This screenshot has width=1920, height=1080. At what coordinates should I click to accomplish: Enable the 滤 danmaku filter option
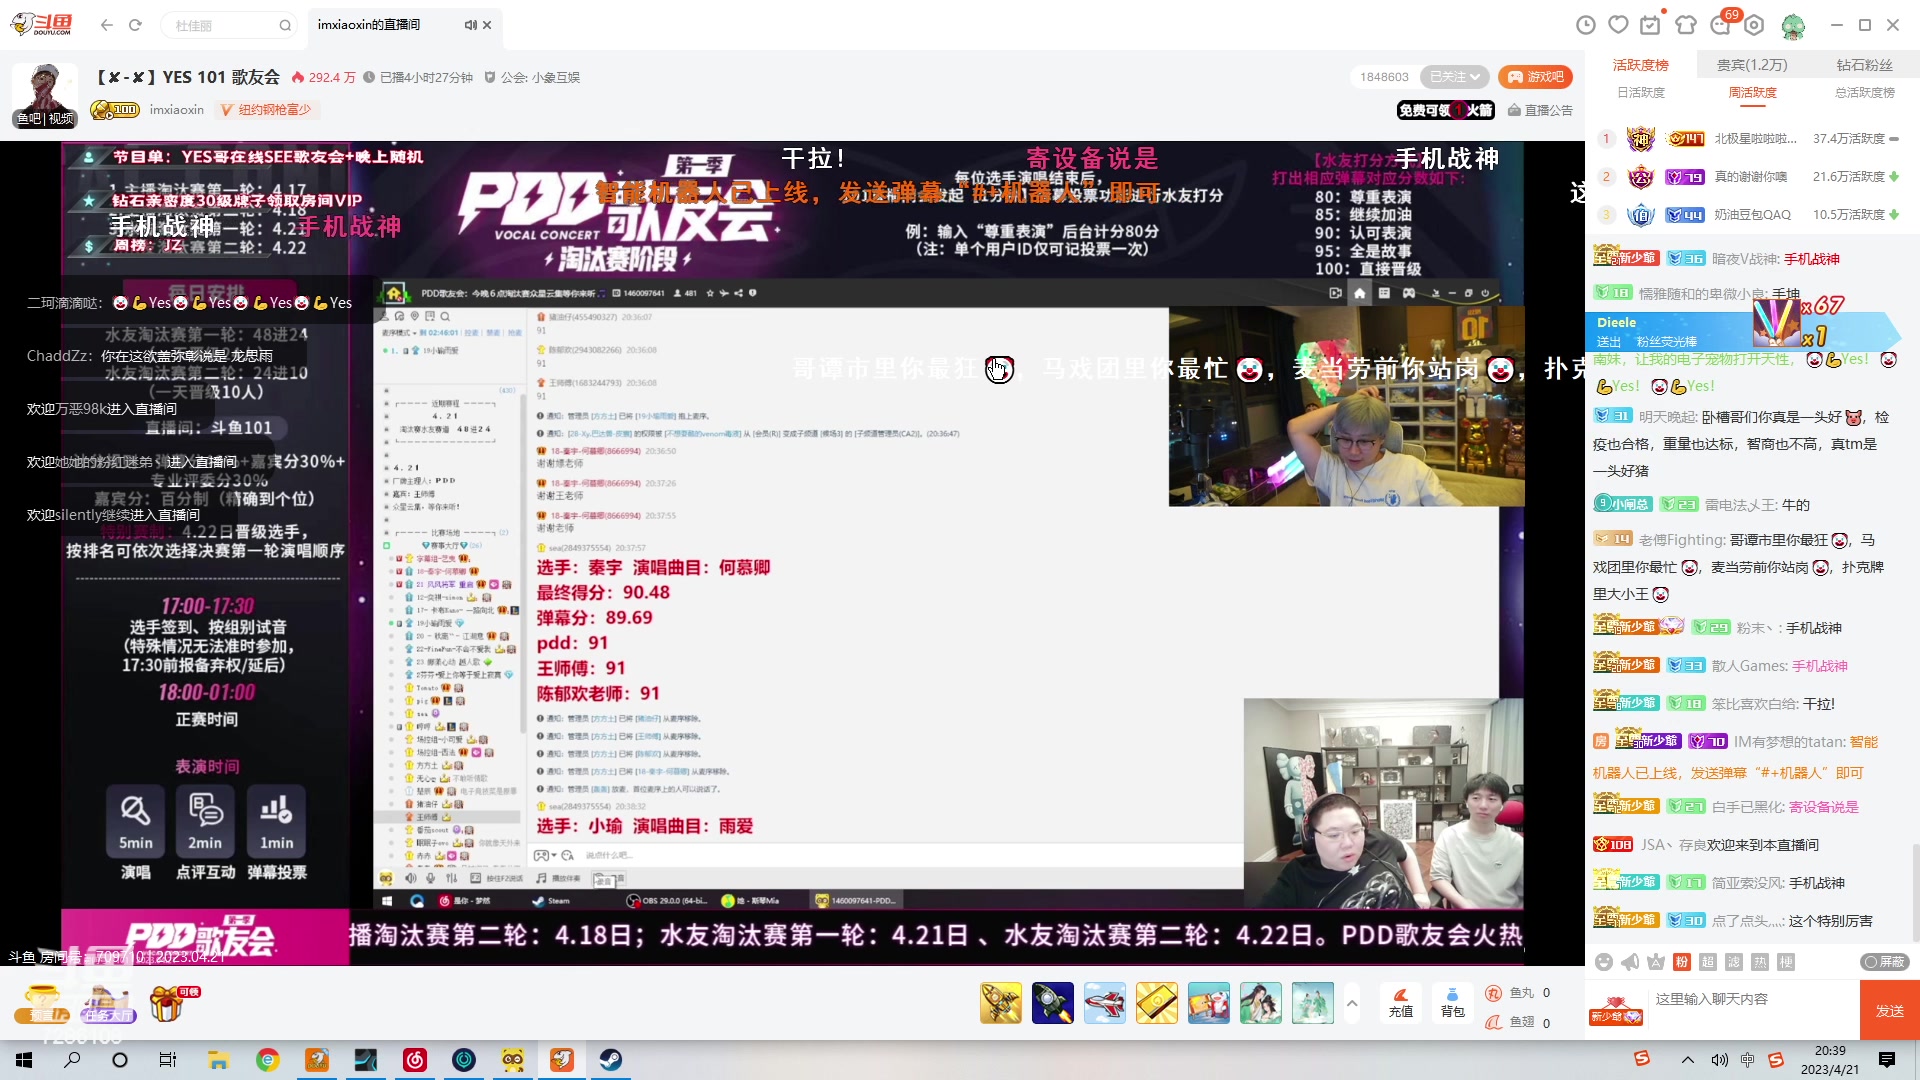pos(1734,961)
